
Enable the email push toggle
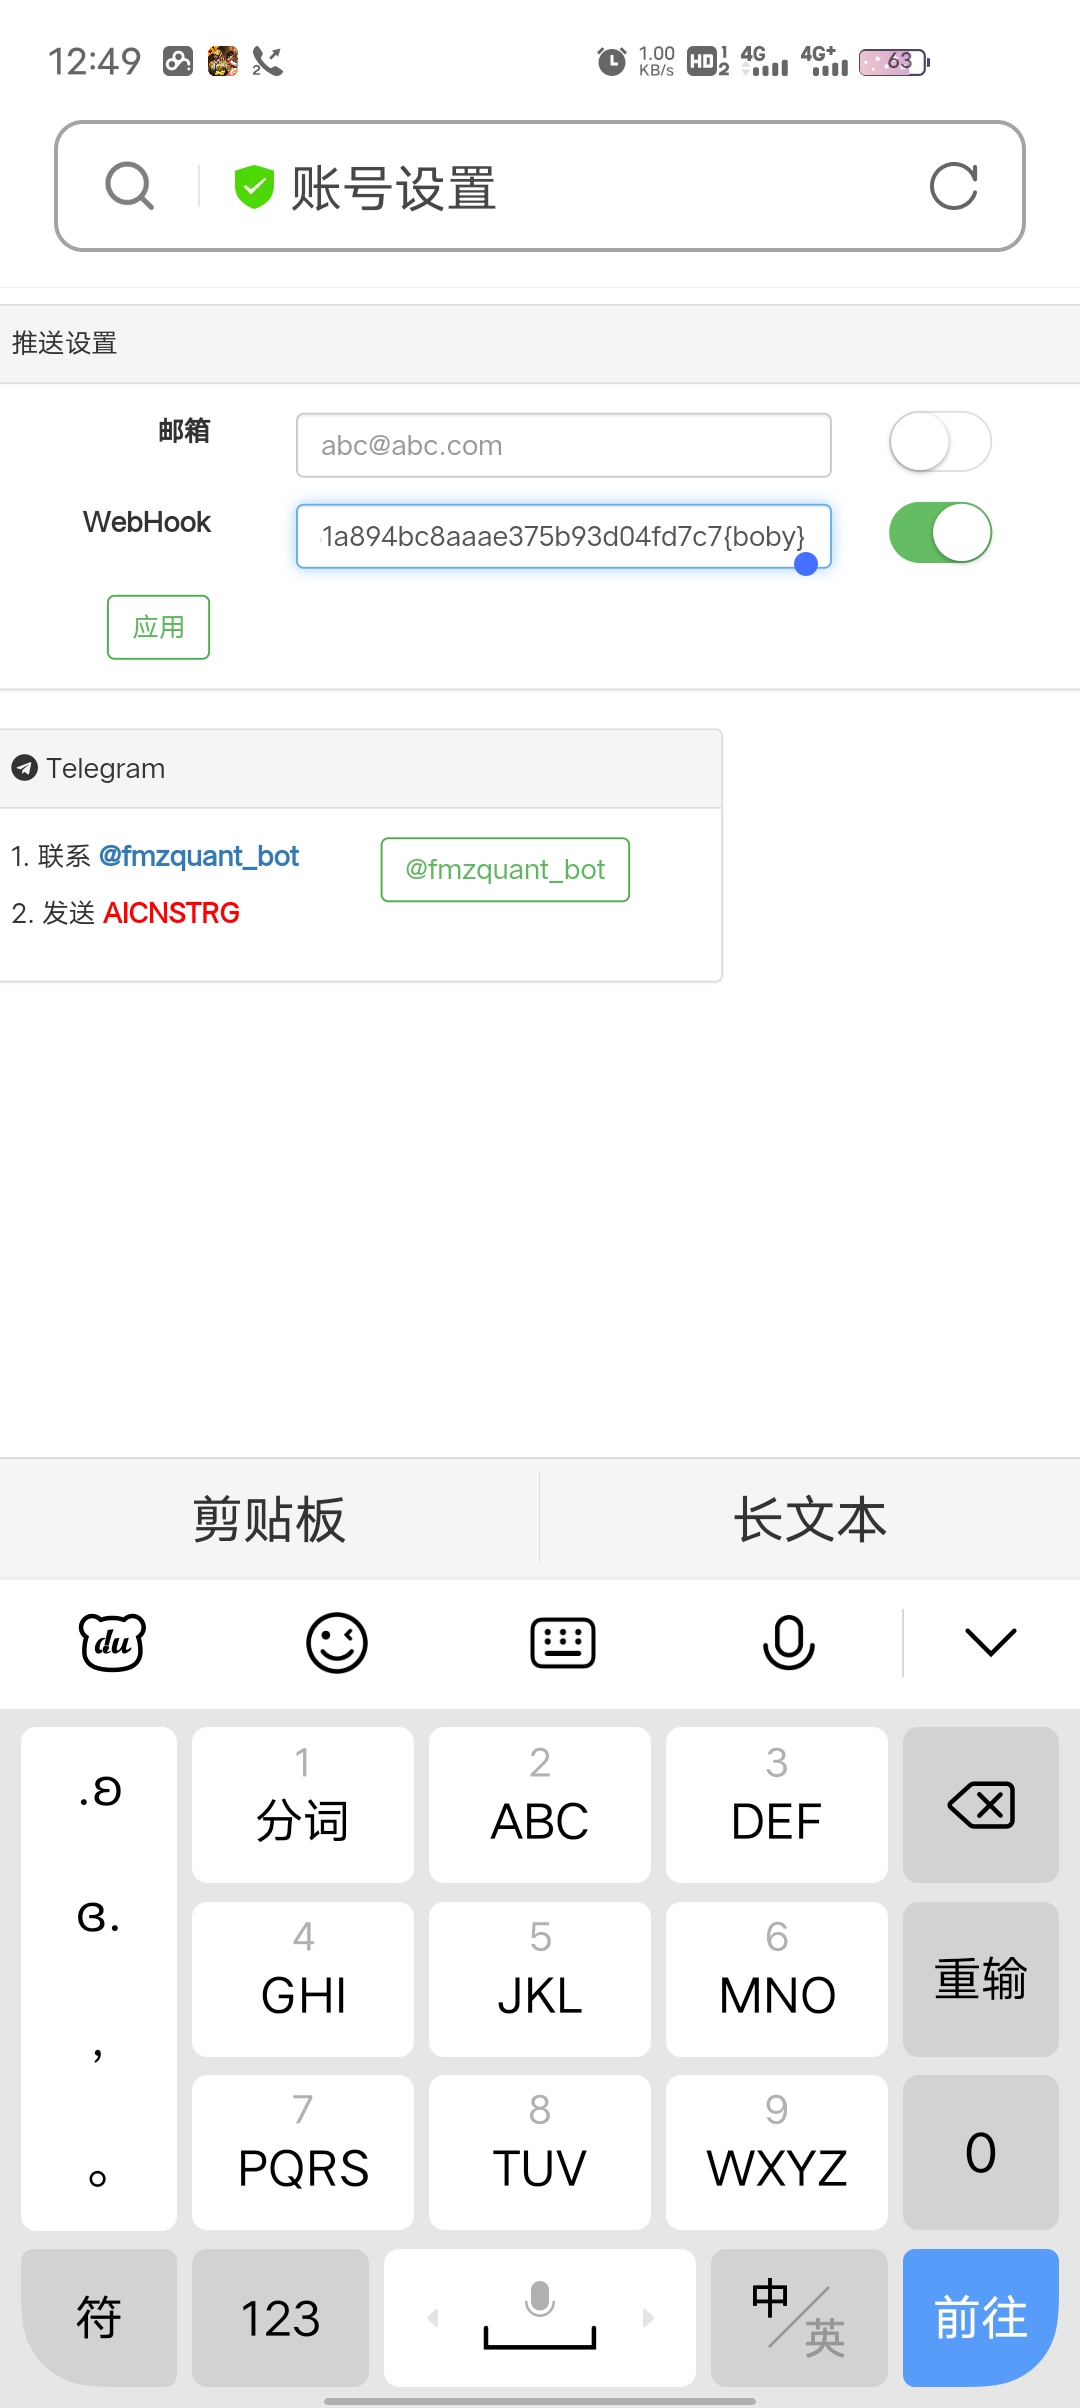pyautogui.click(x=940, y=441)
